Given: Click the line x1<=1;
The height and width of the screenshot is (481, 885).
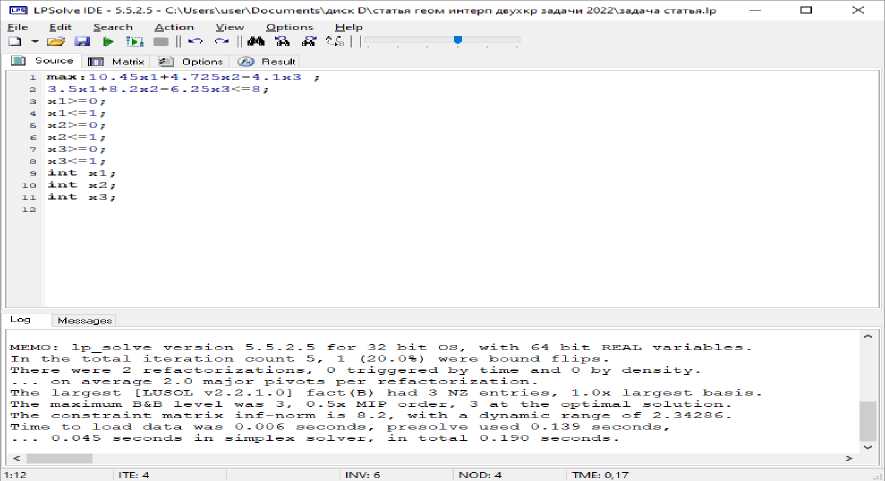Looking at the screenshot, I should point(76,113).
